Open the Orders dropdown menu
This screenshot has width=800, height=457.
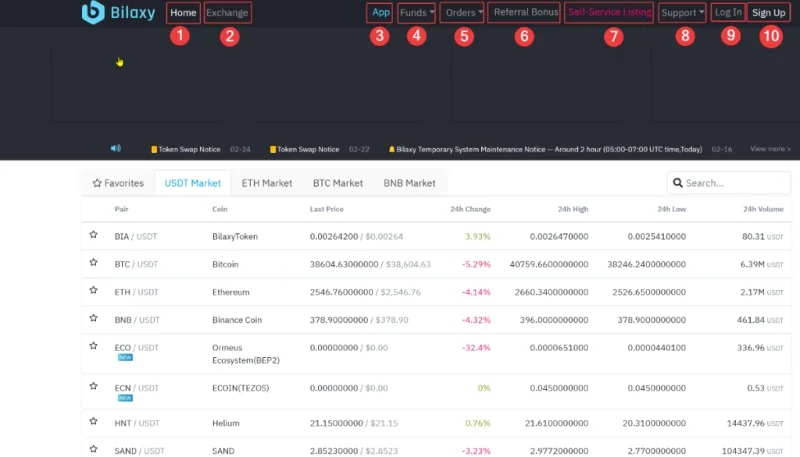pyautogui.click(x=464, y=13)
